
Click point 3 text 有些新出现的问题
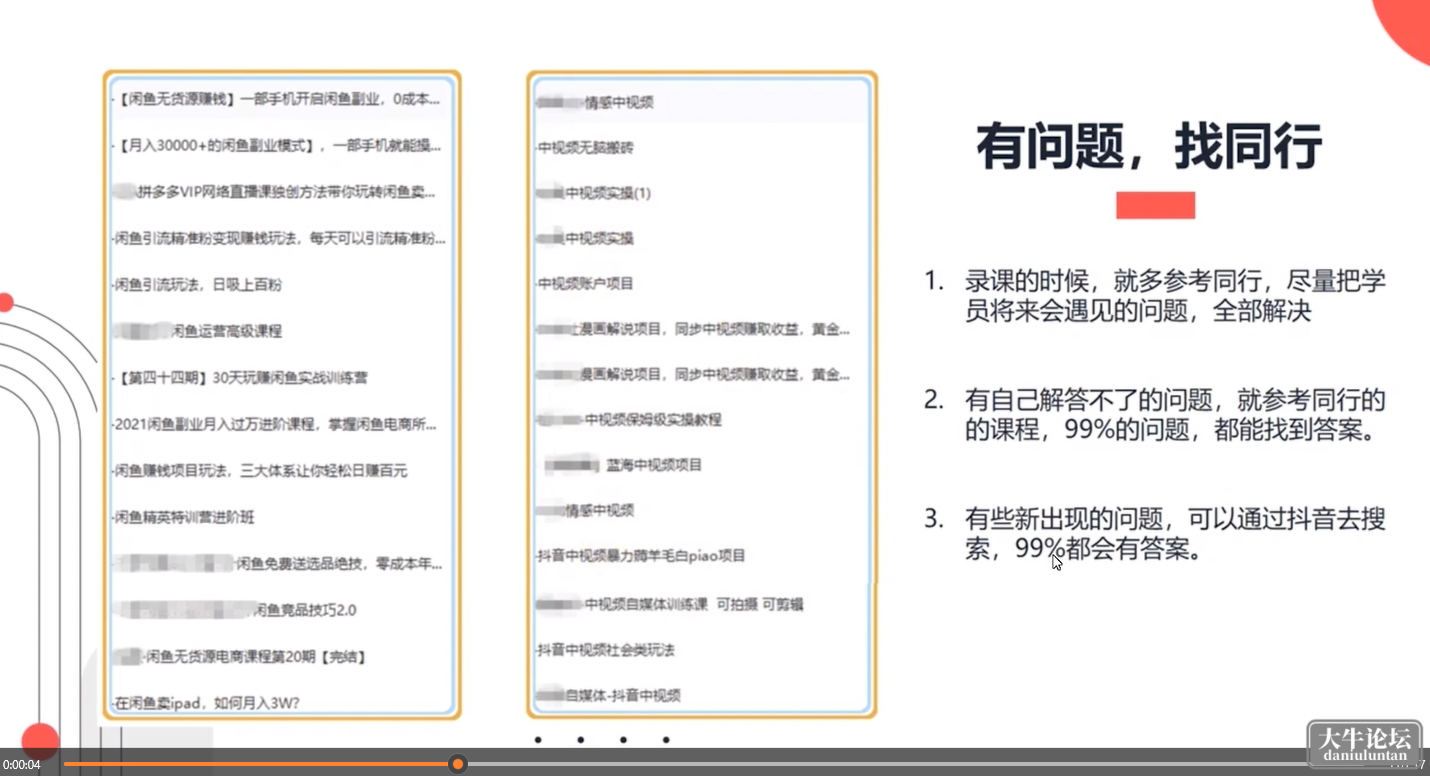[1175, 534]
